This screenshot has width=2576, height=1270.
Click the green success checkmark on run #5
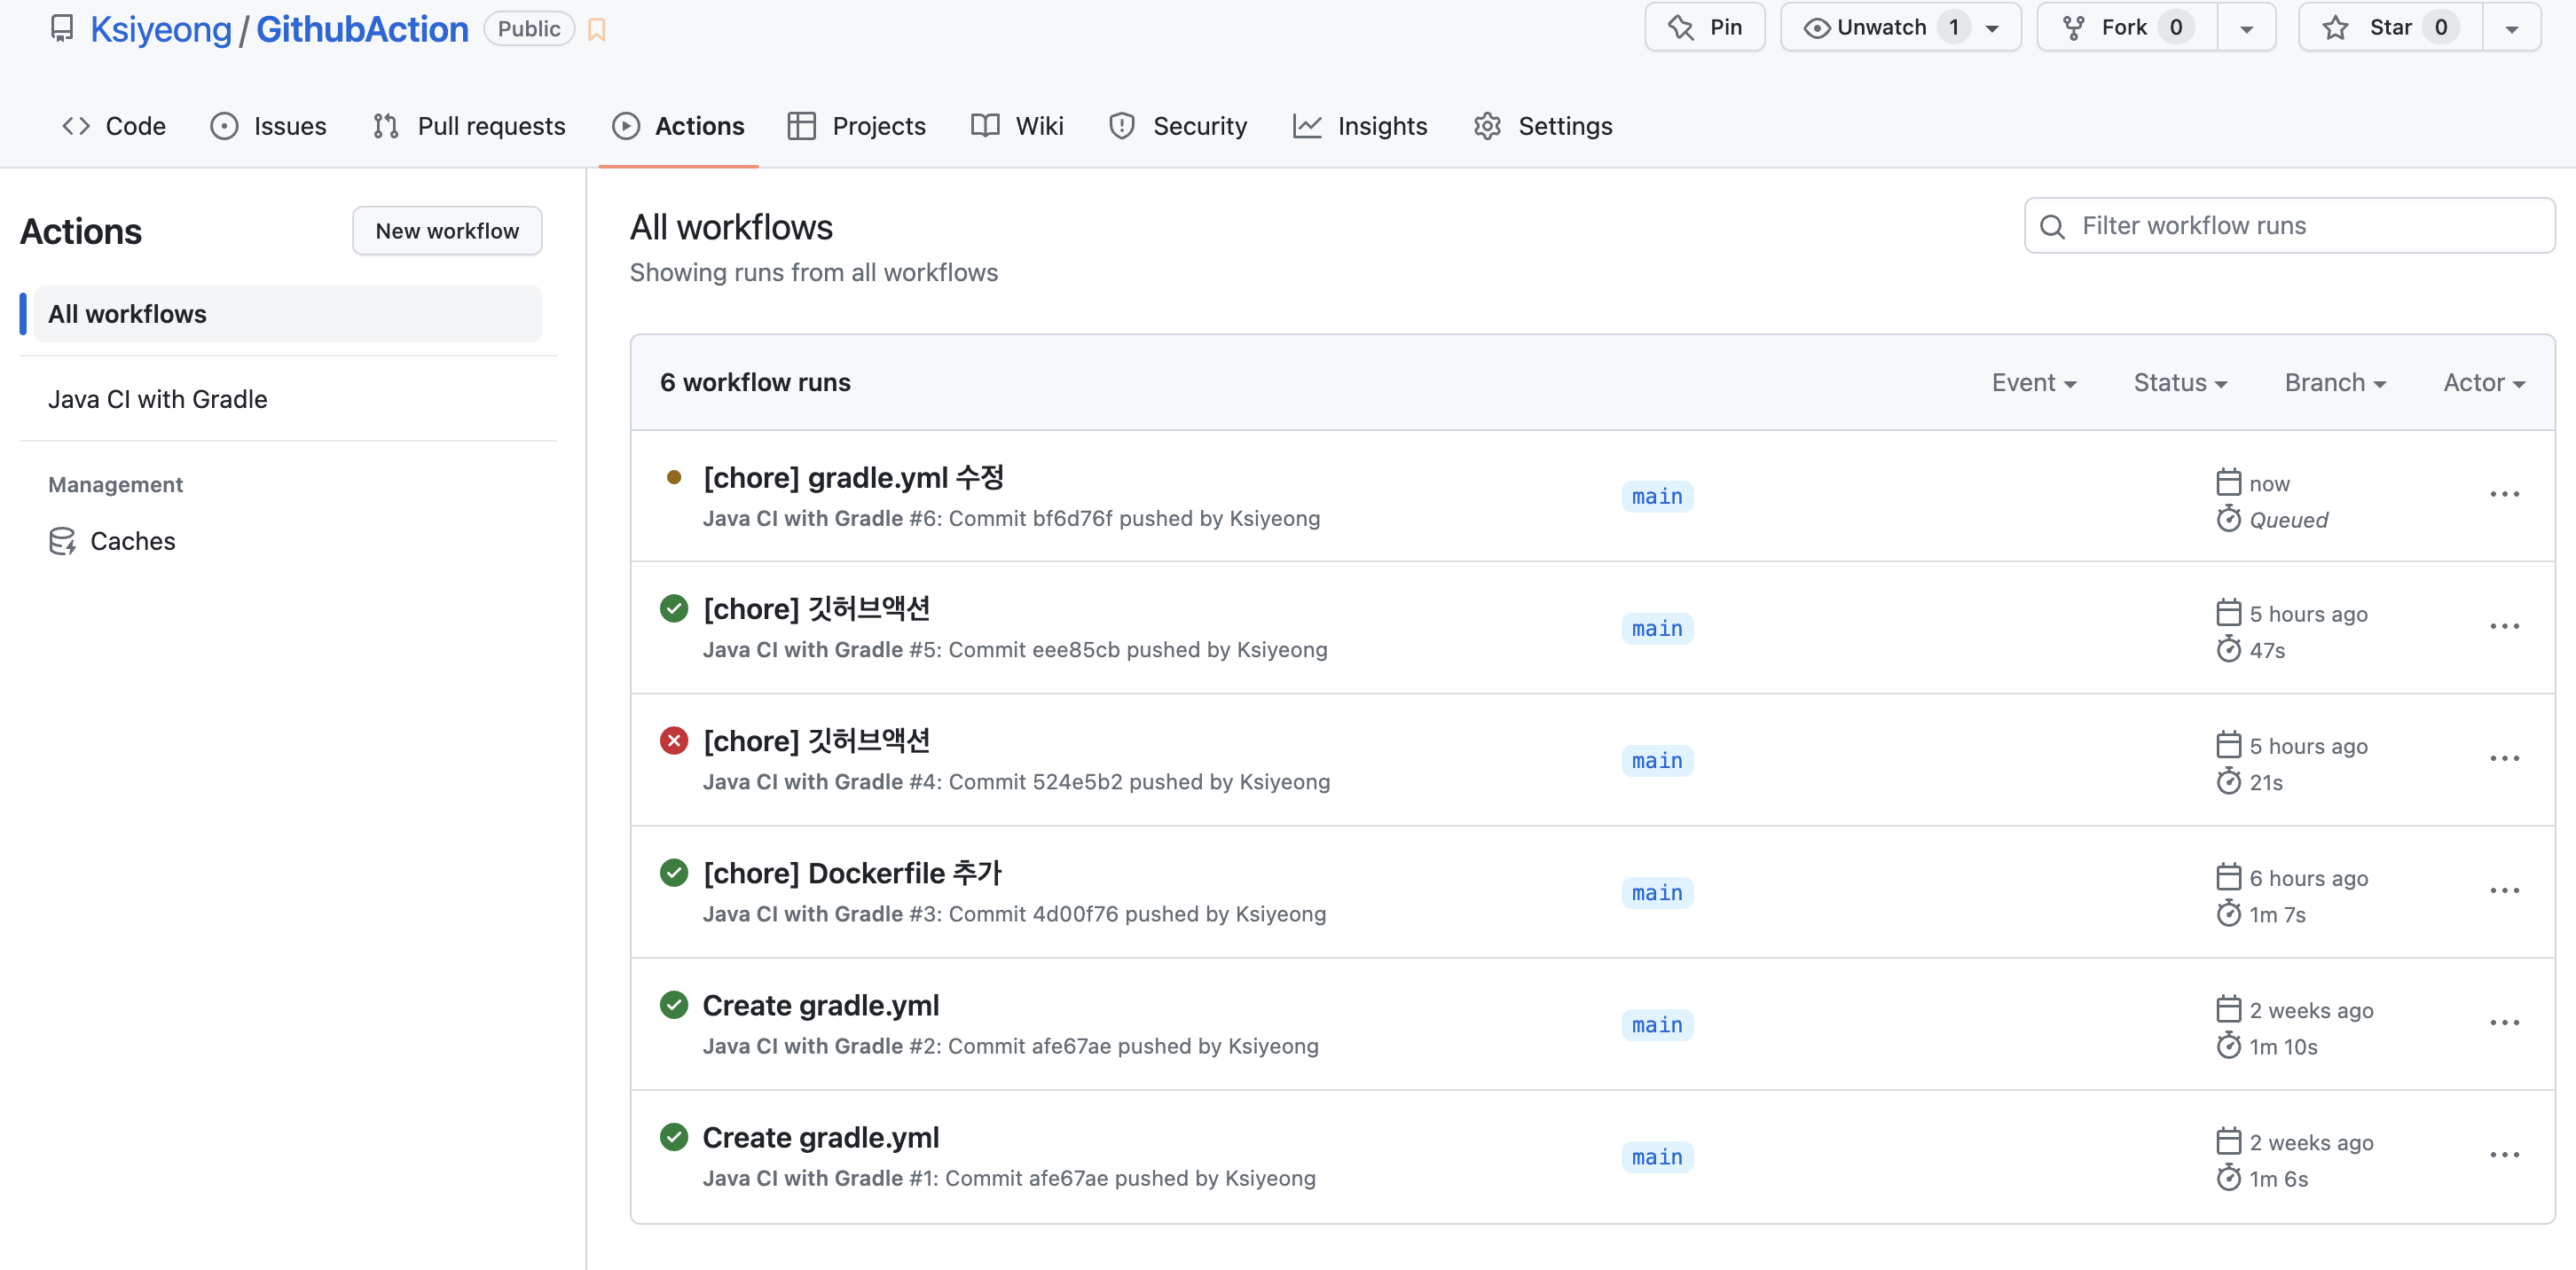click(x=674, y=608)
